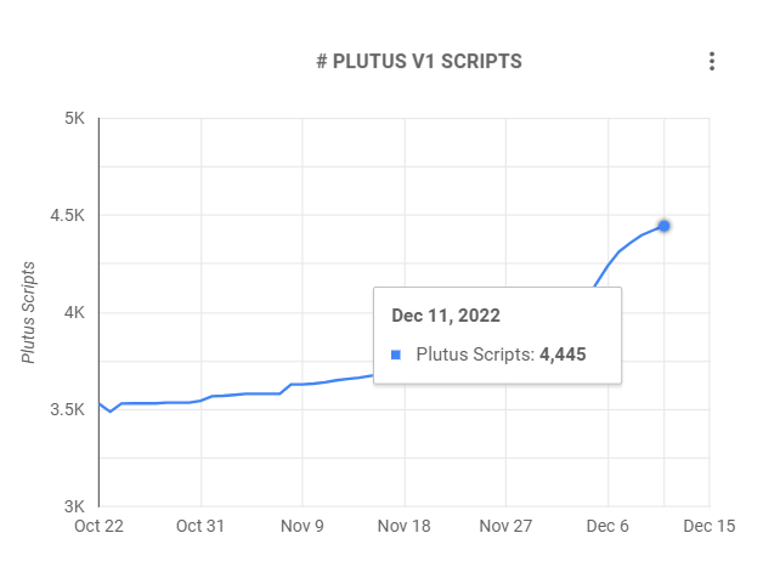The image size is (780, 567).
Task: Open the three-dot chart options menu
Action: [x=712, y=62]
